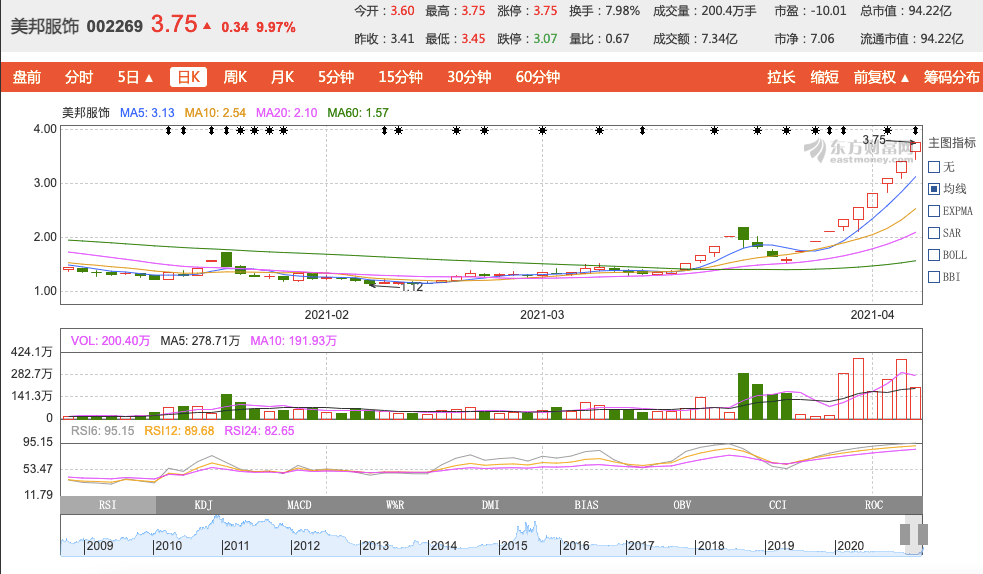Click the 主图指标 panel heading
983x574 pixels.
[x=952, y=143]
